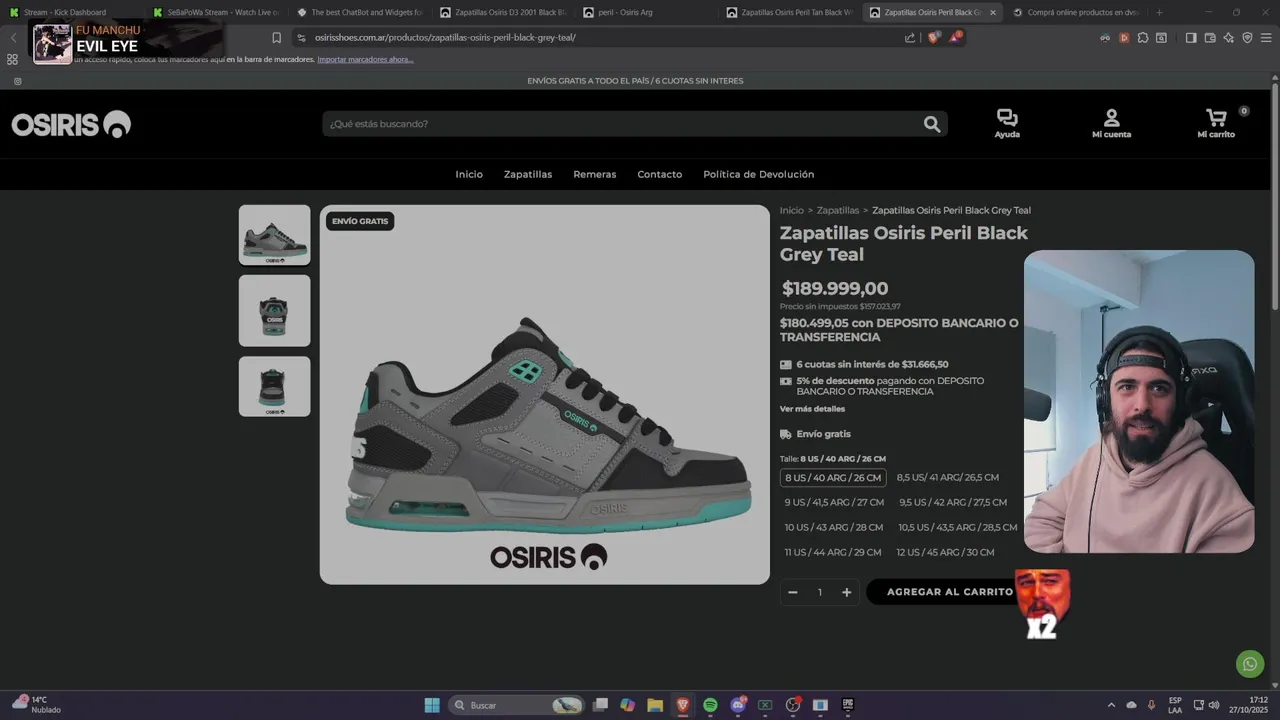The height and width of the screenshot is (720, 1280).
Task: Select the side-view shoe thumbnail
Action: coord(274,235)
